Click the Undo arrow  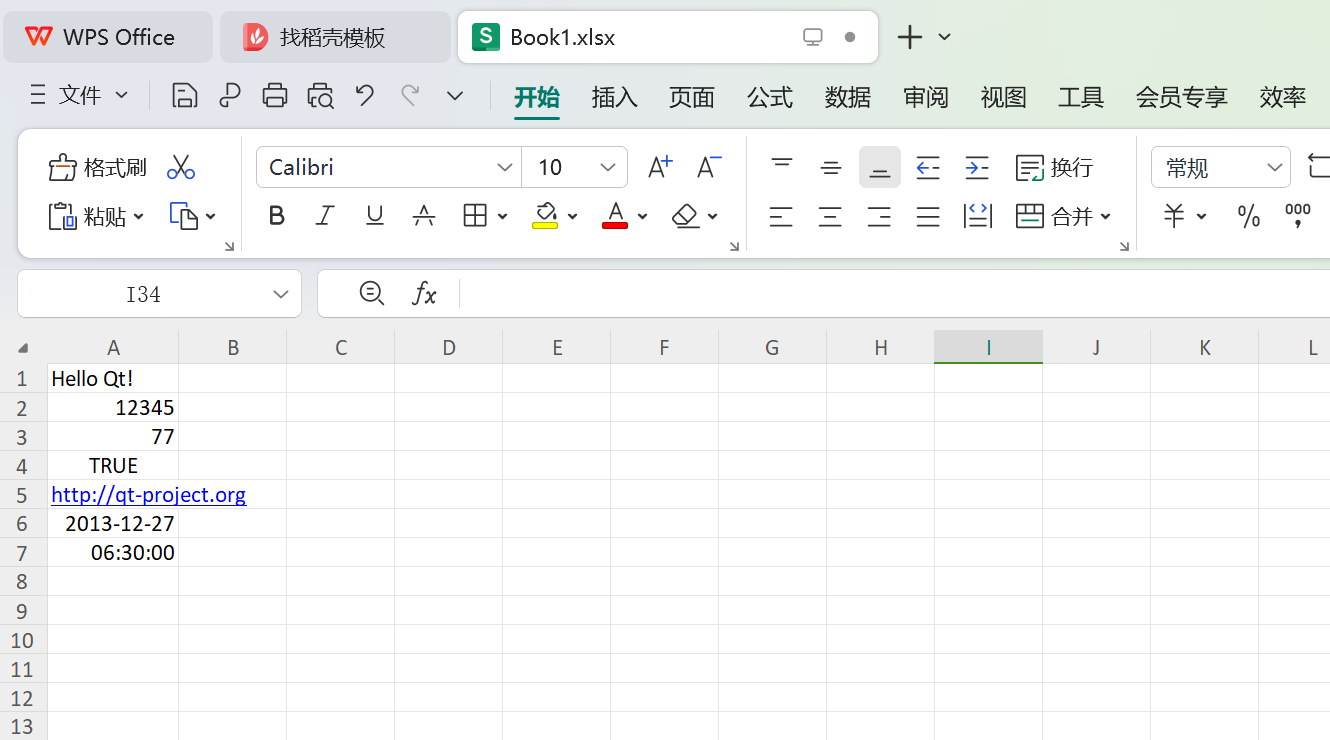tap(365, 95)
